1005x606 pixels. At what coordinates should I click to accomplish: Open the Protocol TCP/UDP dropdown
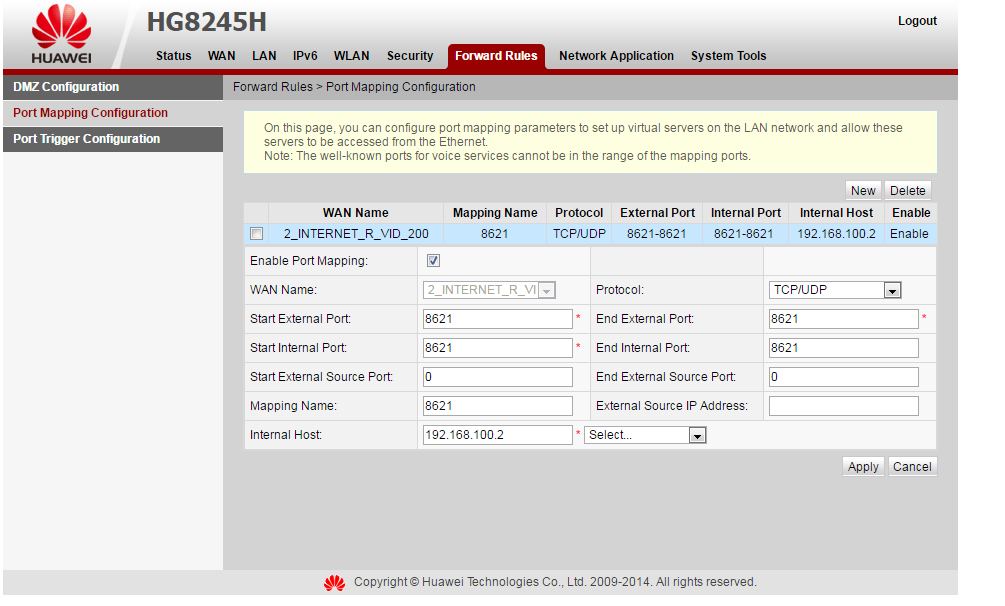835,290
